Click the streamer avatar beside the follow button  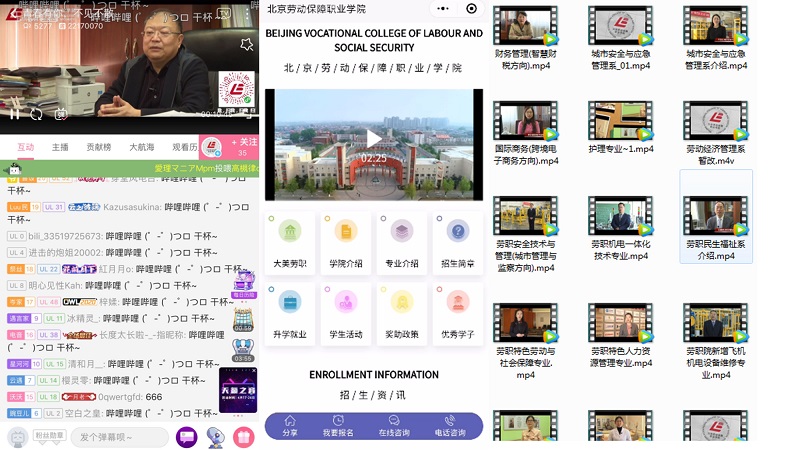coord(211,147)
